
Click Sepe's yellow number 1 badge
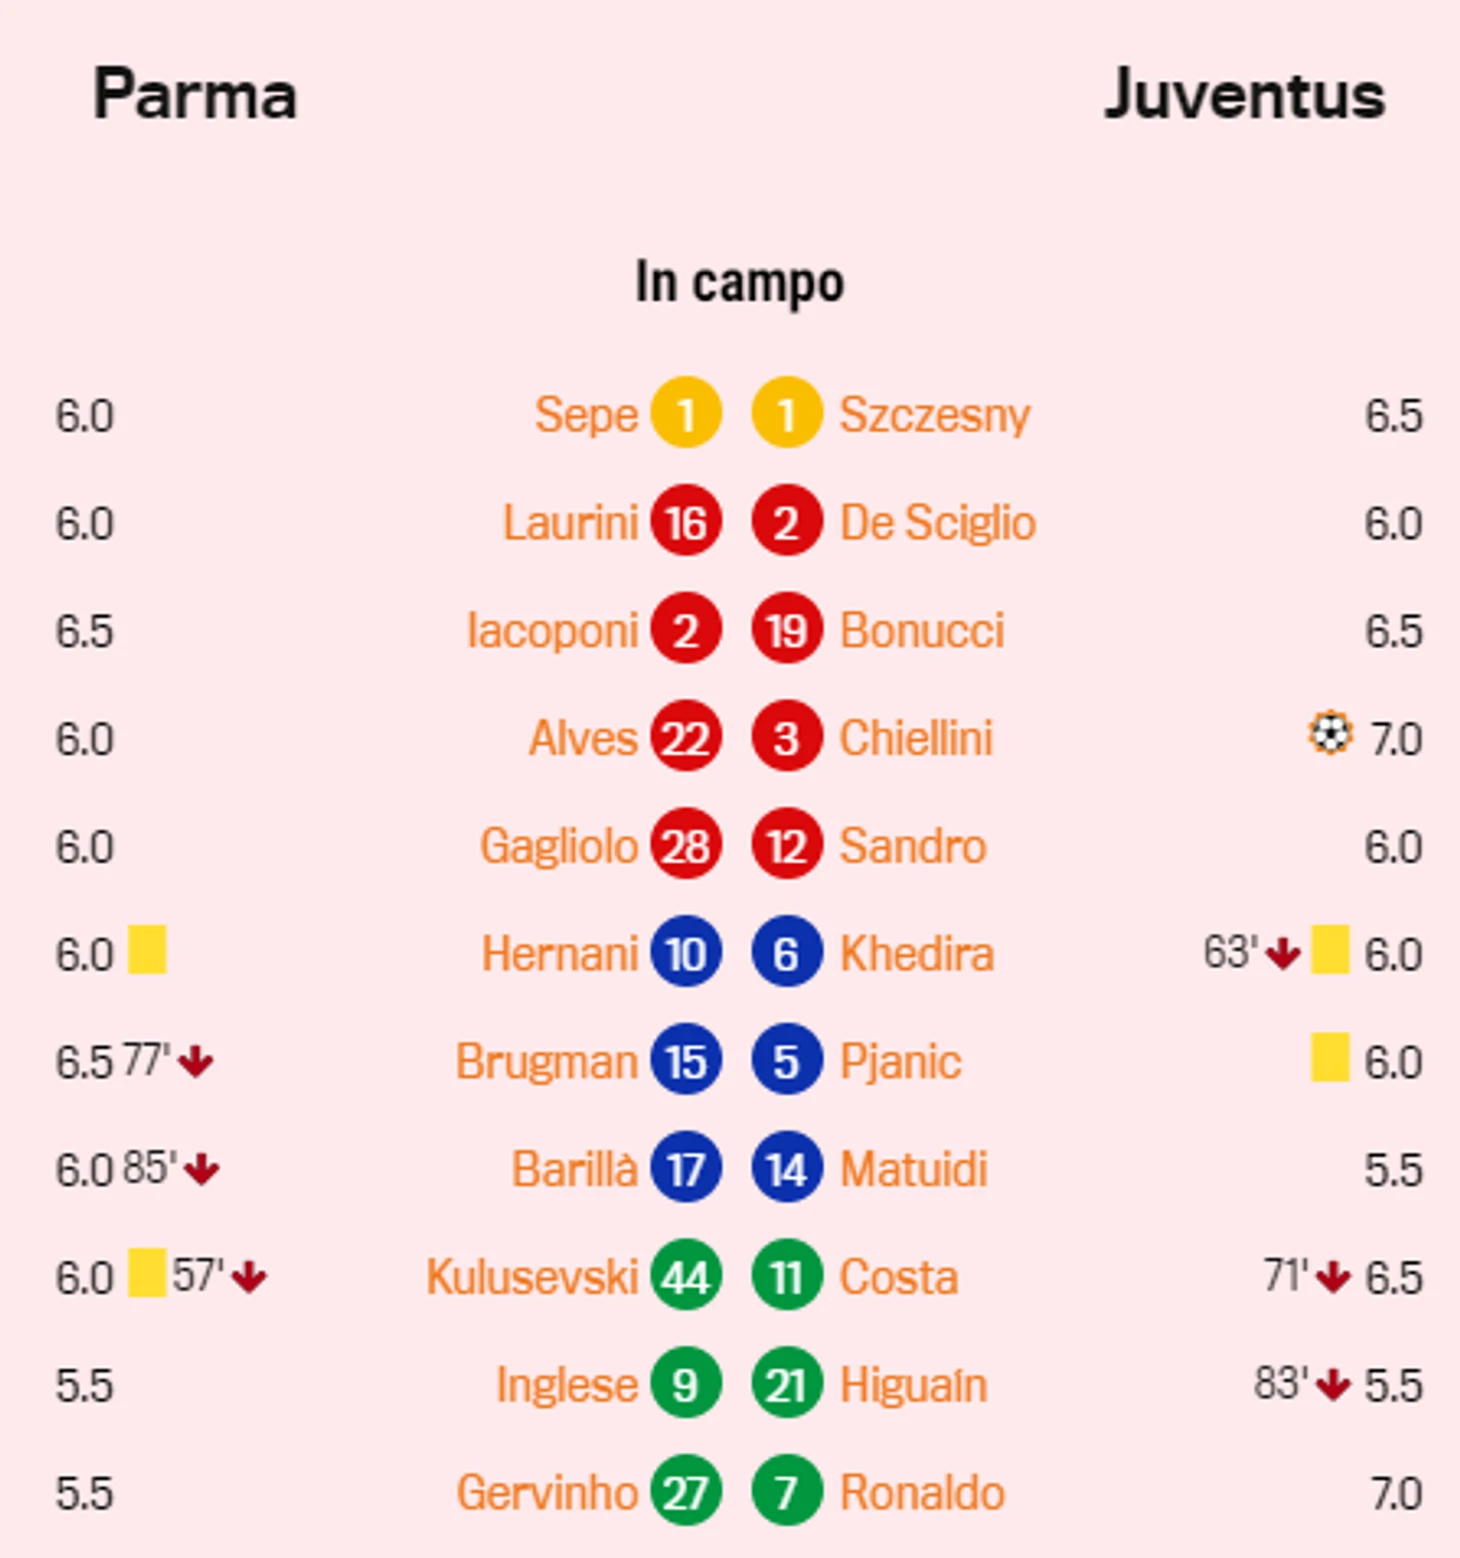(x=686, y=412)
